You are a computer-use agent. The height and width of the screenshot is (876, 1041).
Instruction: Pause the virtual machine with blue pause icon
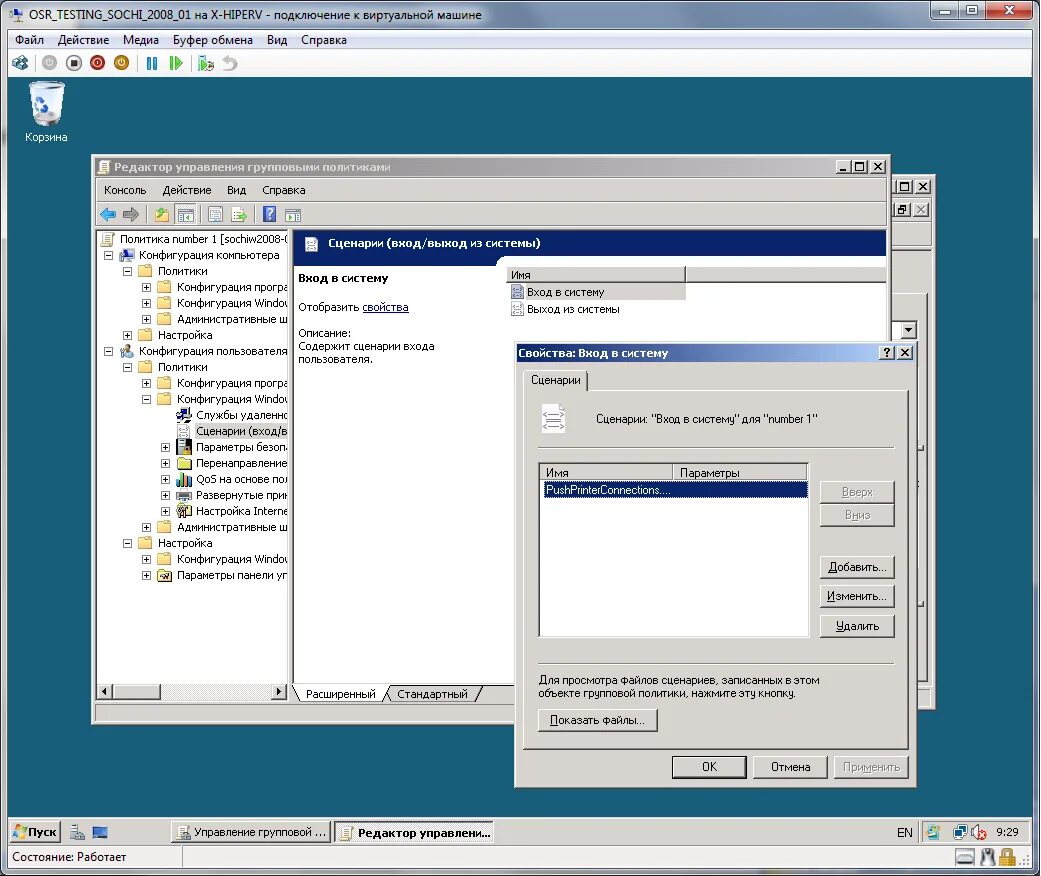[152, 63]
